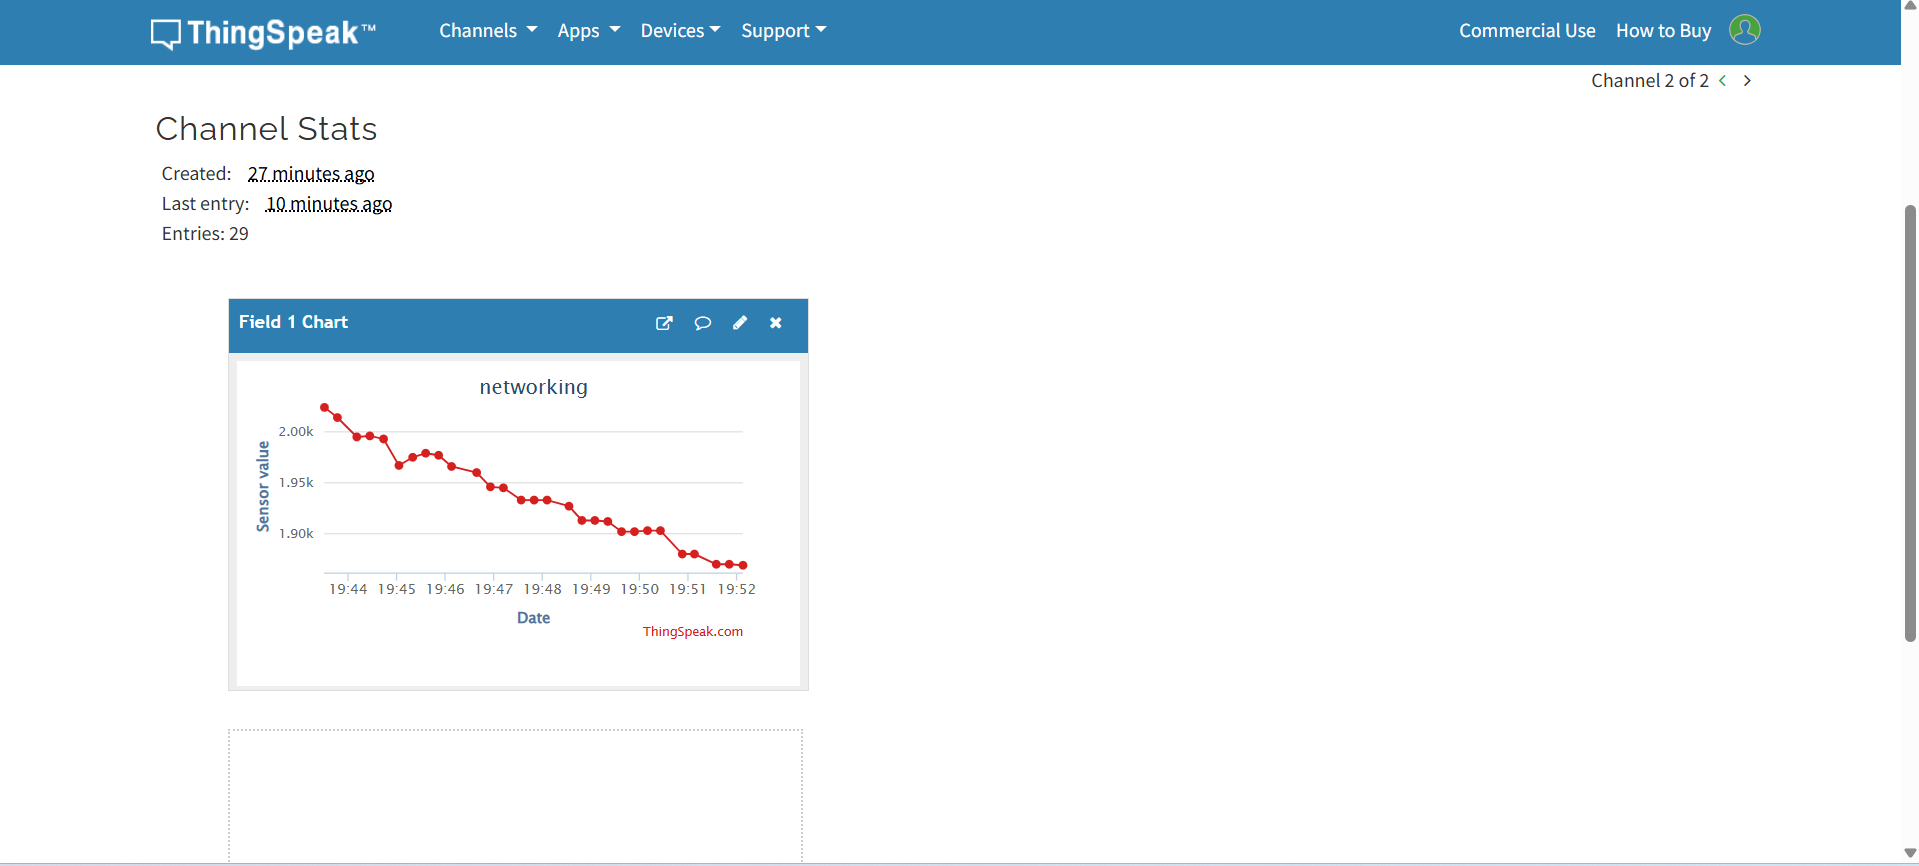Click the vertical scrollbar thumb
The height and width of the screenshot is (866, 1919).
pyautogui.click(x=1910, y=423)
